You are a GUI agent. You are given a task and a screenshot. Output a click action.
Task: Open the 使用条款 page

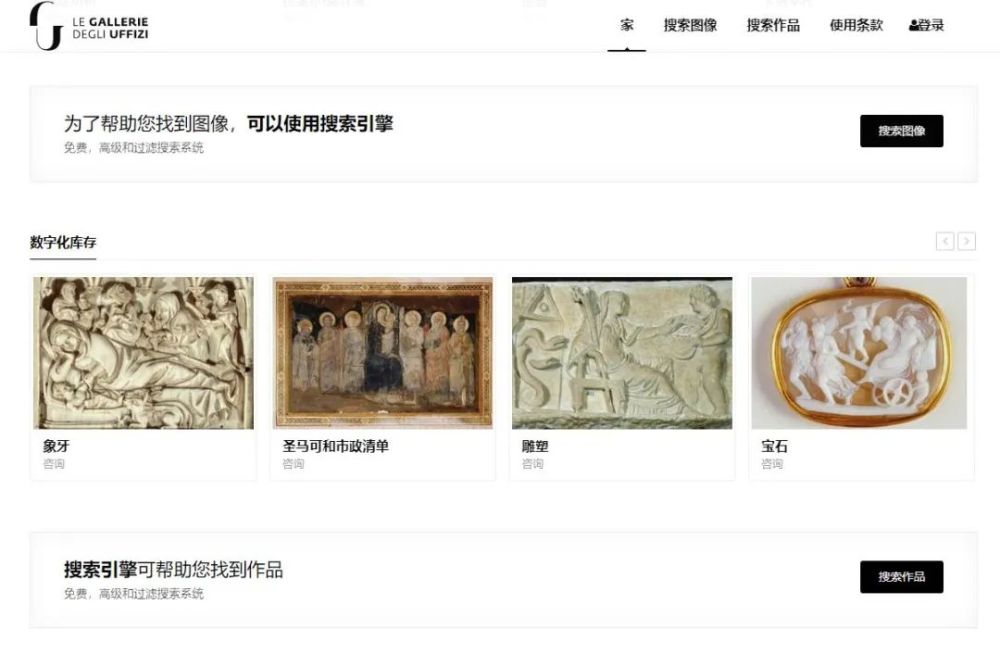click(x=856, y=26)
